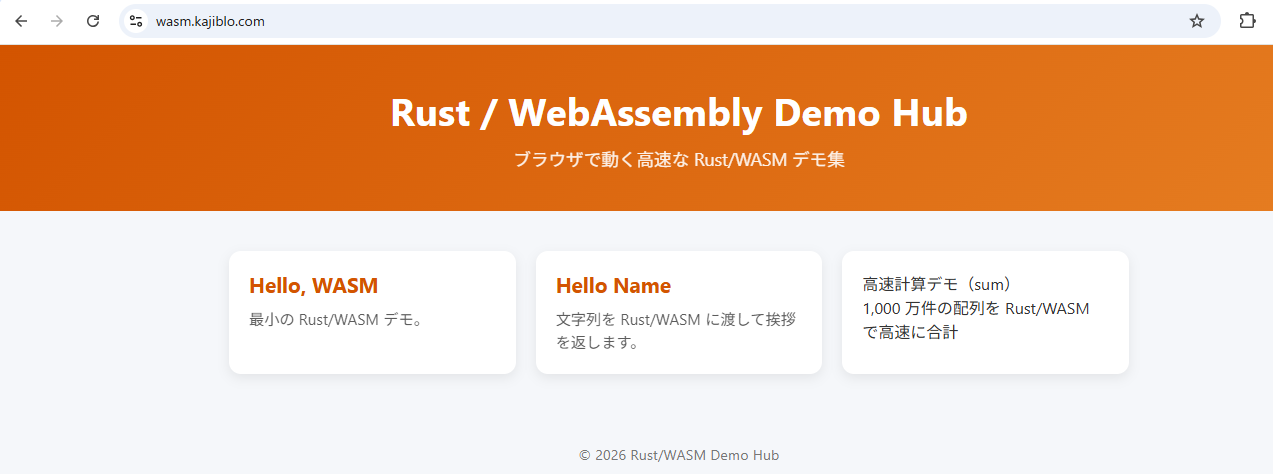This screenshot has height=474, width=1273.
Task: Click the 最小の Rust/WASM デモ description
Action: tap(336, 320)
